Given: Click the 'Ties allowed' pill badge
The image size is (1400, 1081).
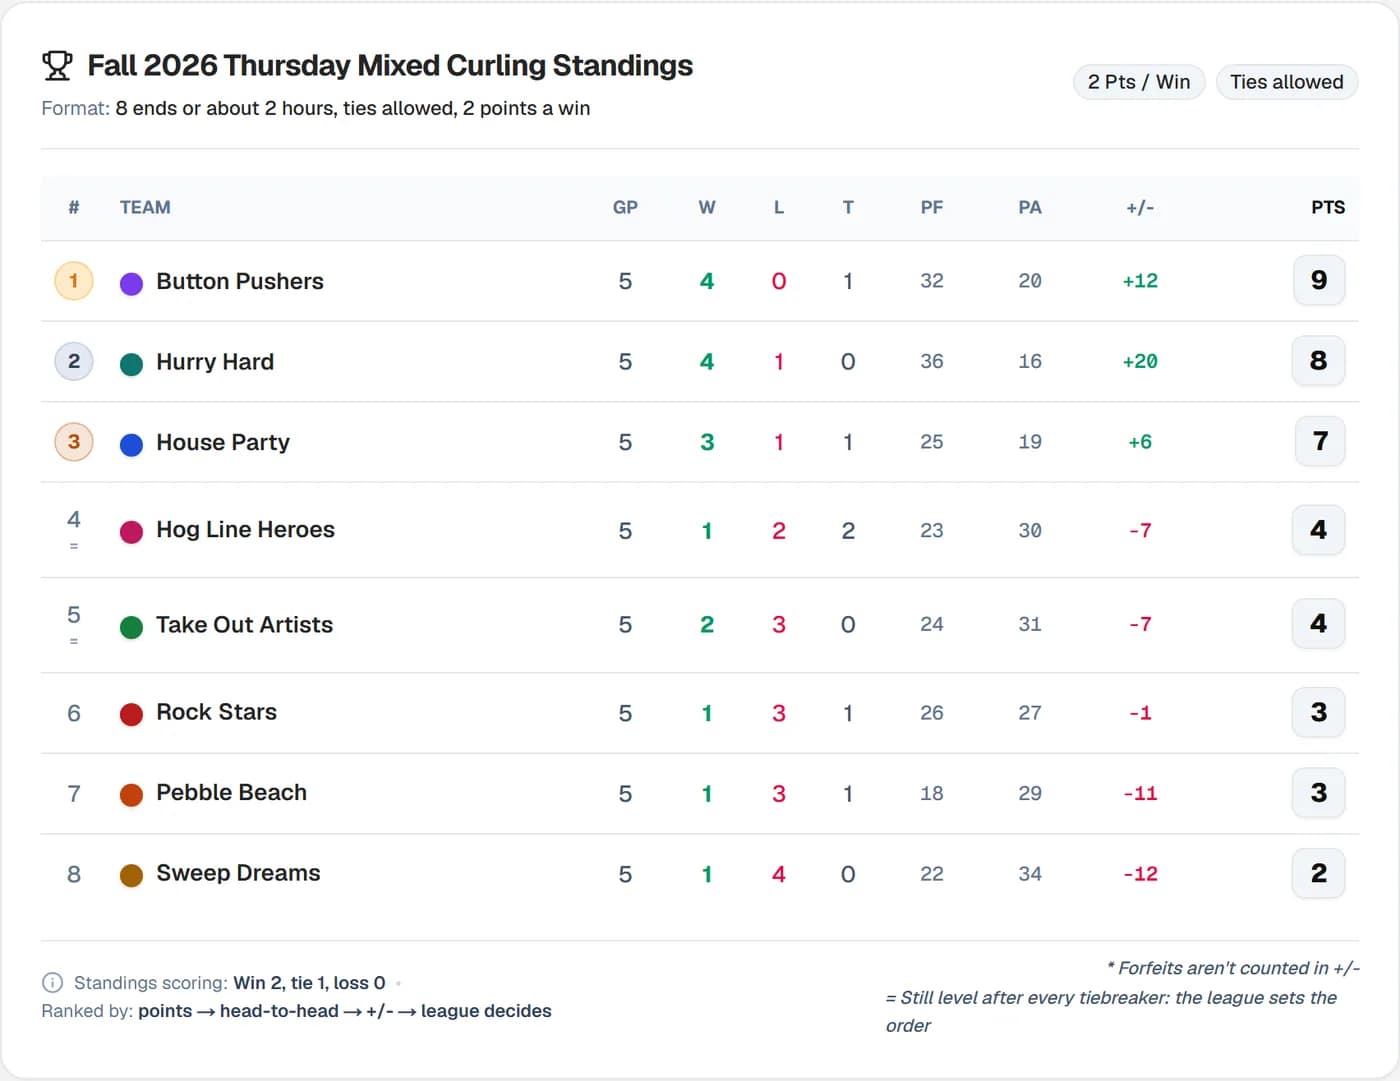Looking at the screenshot, I should (x=1287, y=82).
